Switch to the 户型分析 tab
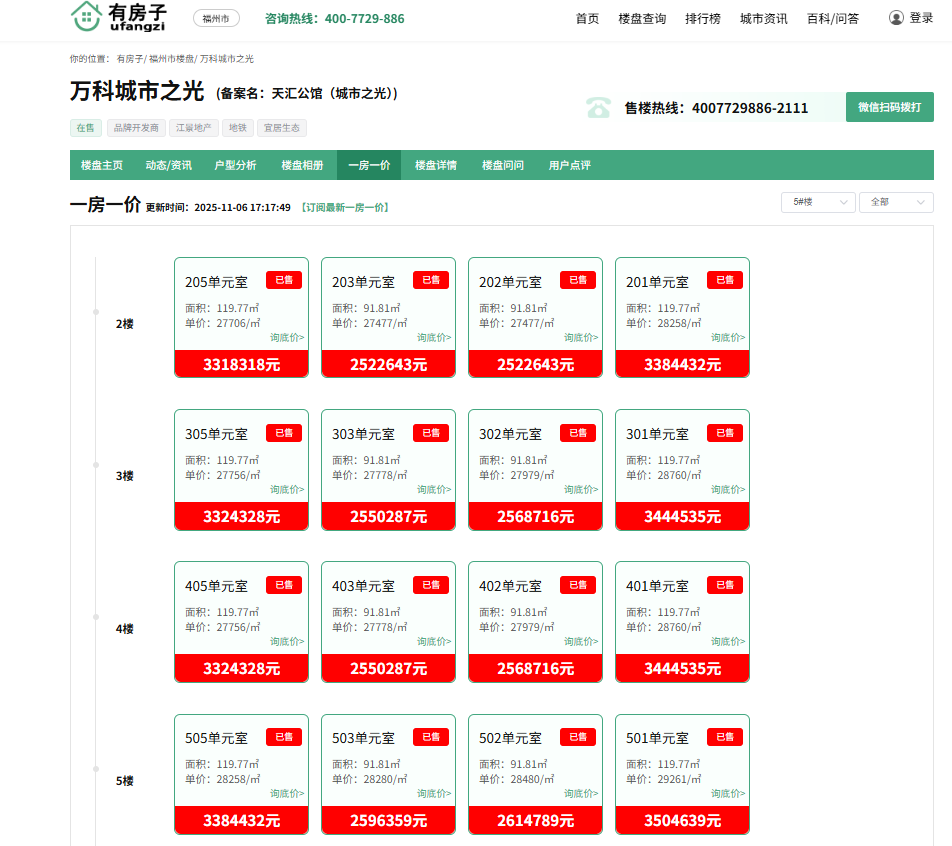Viewport: 952px width, 846px height. [235, 165]
